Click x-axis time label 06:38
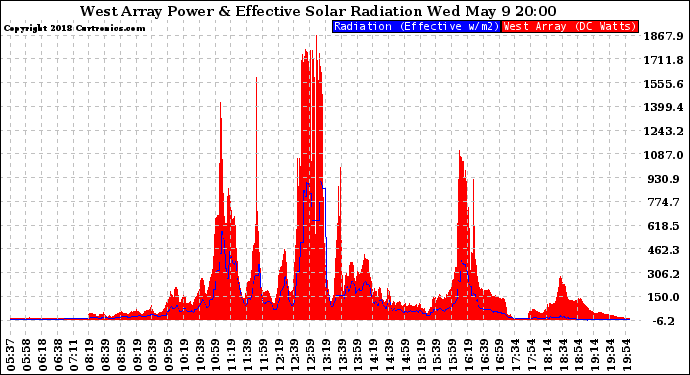This screenshot has height=375, width=690. pyautogui.click(x=58, y=355)
